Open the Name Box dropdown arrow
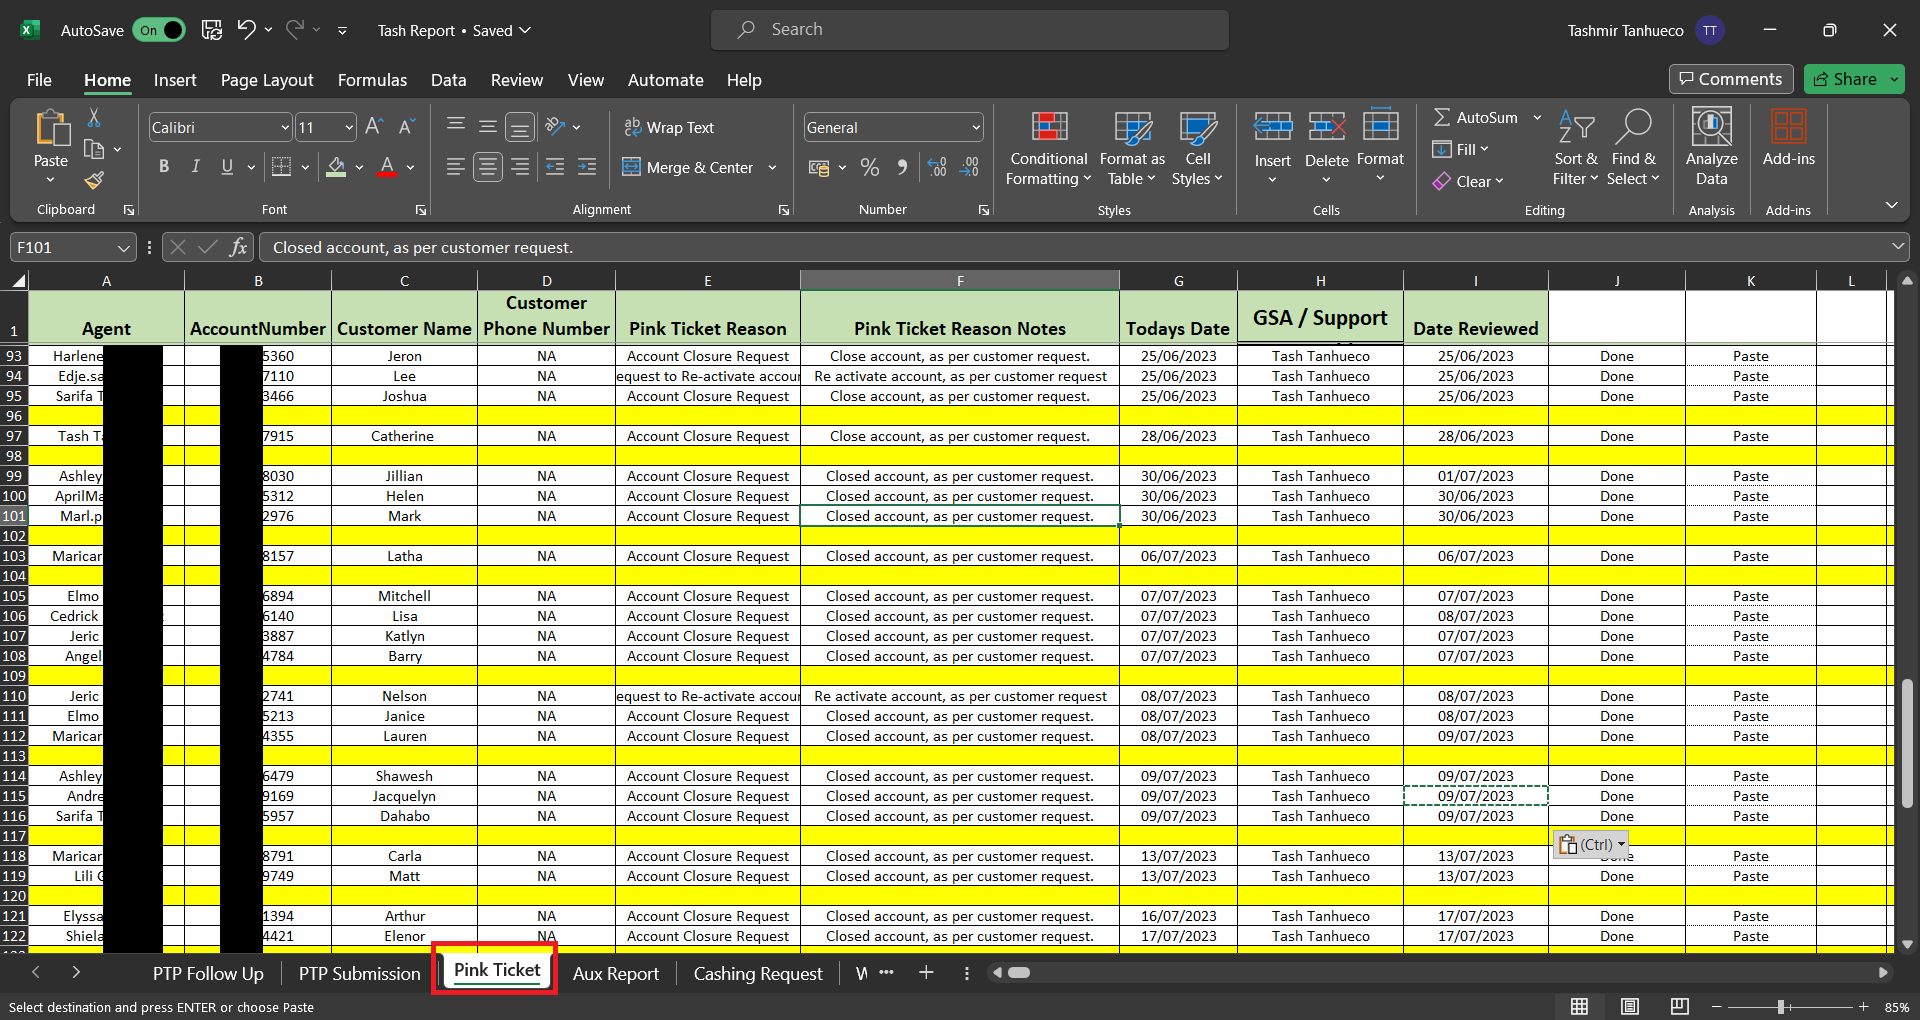This screenshot has width=1920, height=1020. tap(123, 248)
